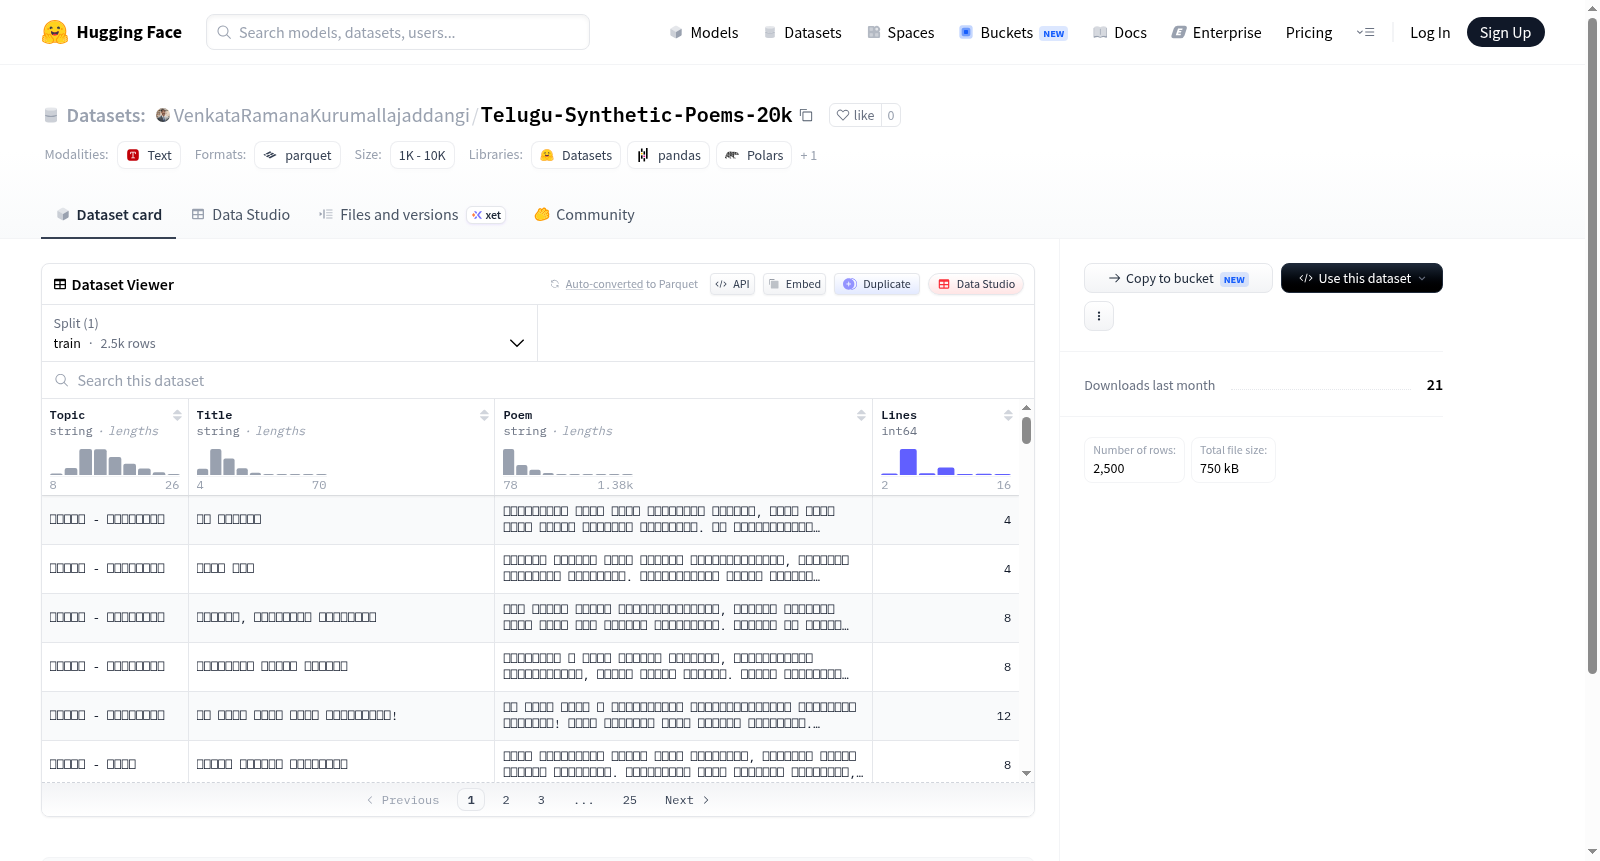Click the Hugging Face logo icon
Screen dimensions: 1600x861
(x=55, y=32)
